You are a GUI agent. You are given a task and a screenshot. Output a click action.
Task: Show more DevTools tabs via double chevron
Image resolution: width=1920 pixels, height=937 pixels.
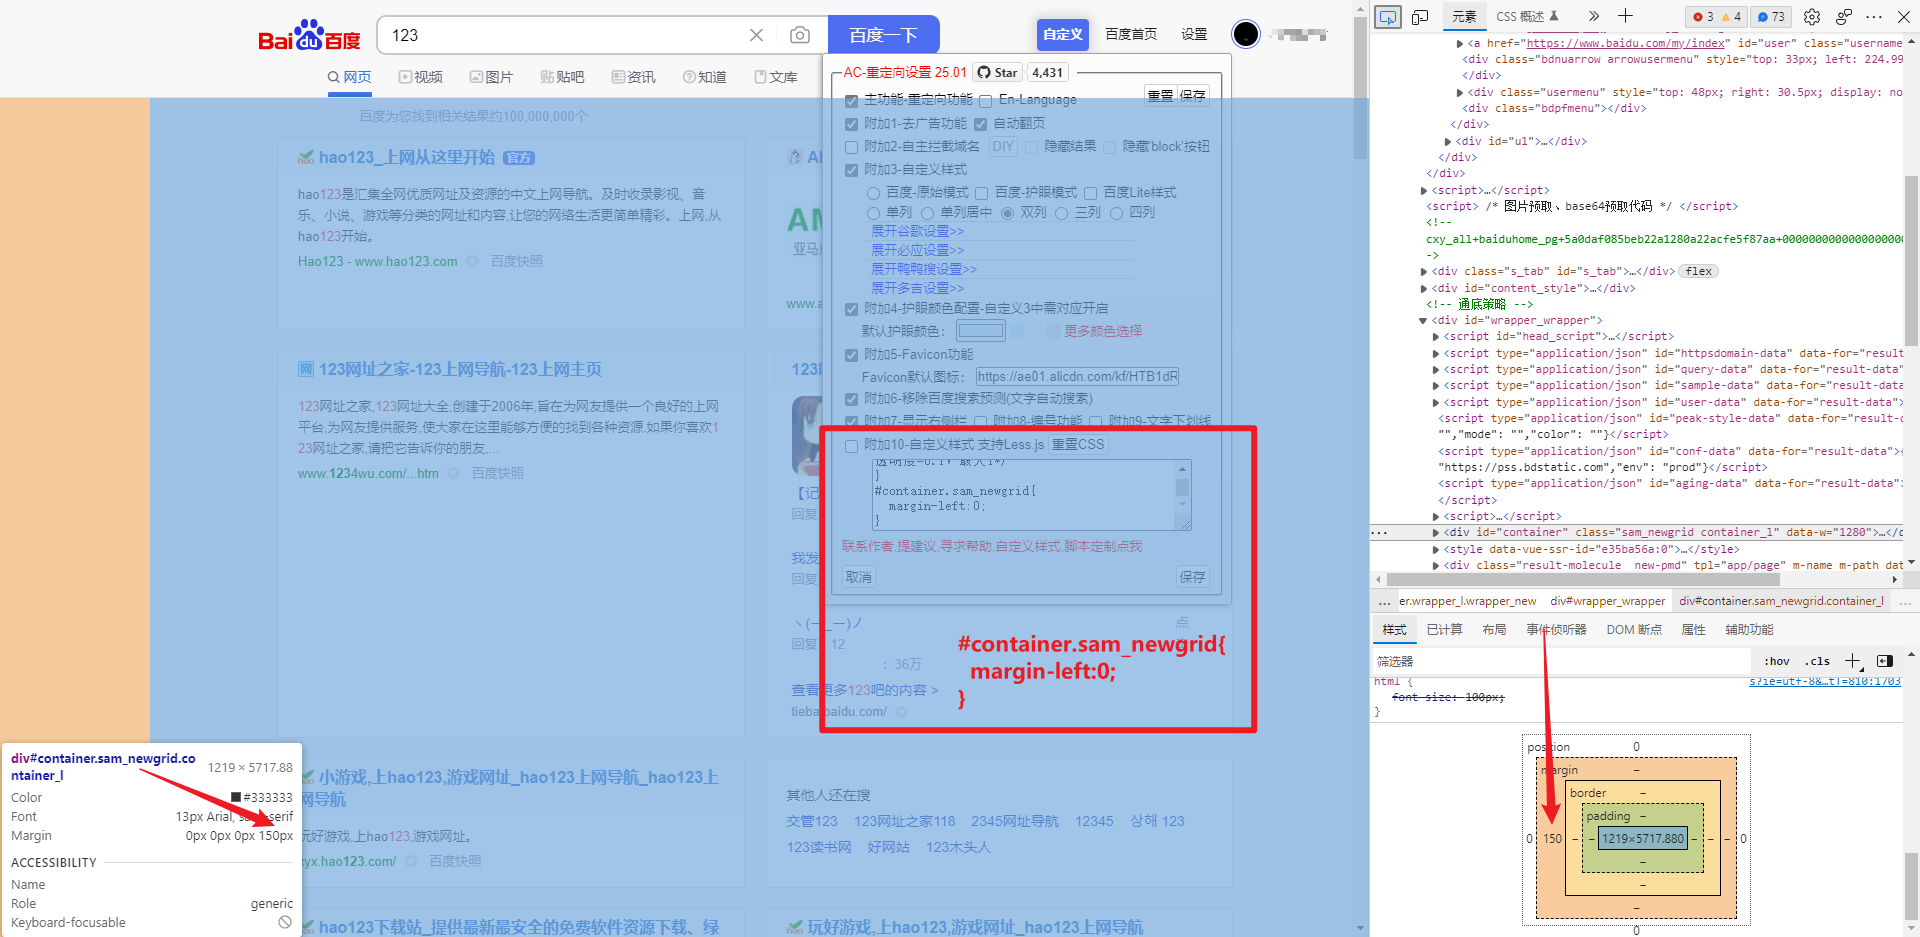(x=1594, y=16)
